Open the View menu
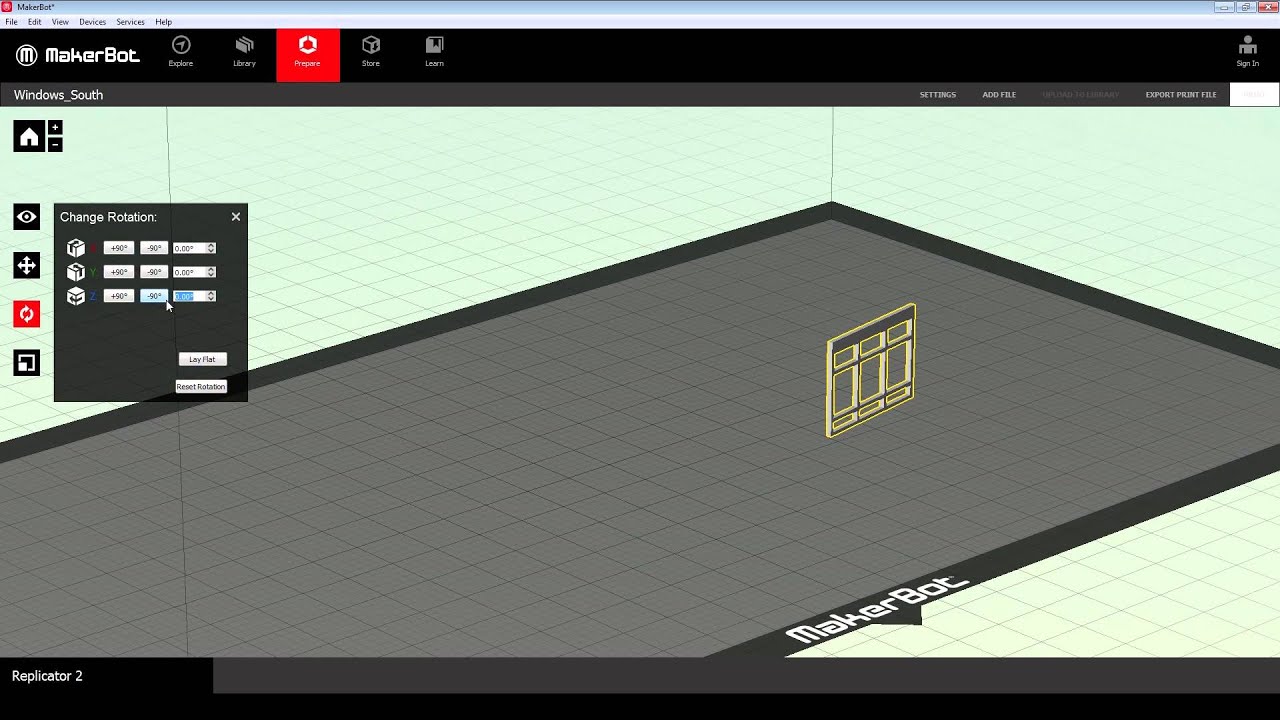 [60, 21]
